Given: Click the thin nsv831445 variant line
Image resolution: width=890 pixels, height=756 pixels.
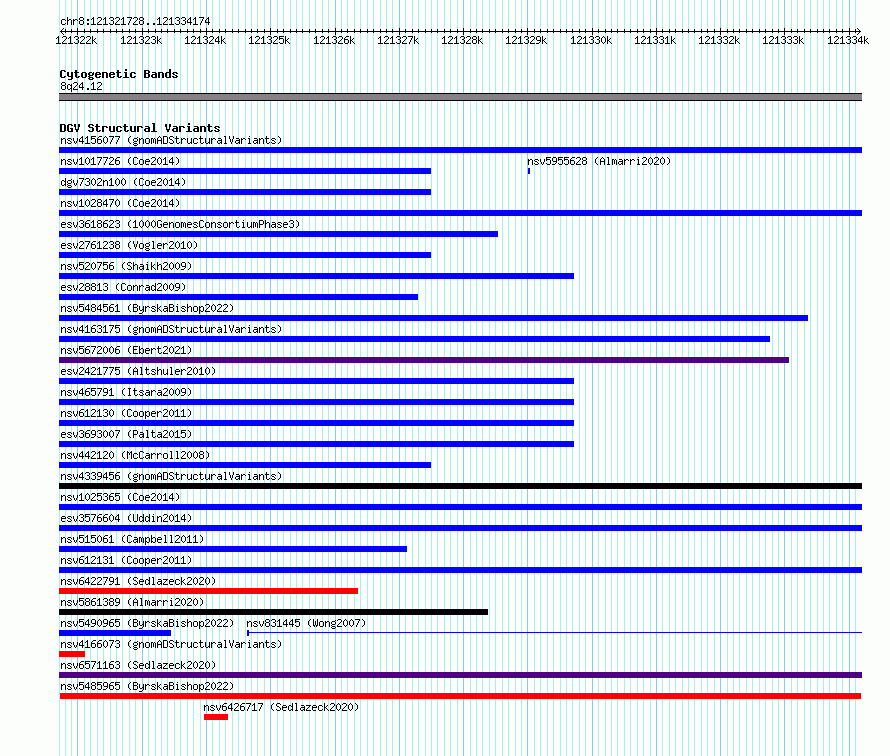Looking at the screenshot, I should pos(555,632).
